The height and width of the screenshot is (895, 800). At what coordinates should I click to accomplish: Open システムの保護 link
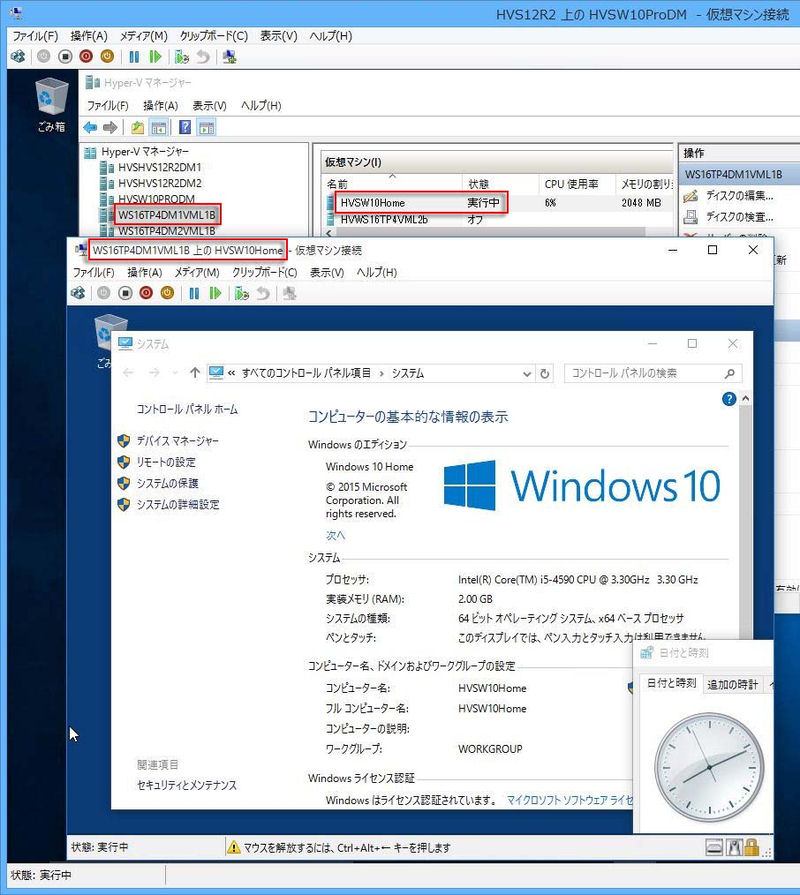point(167,483)
